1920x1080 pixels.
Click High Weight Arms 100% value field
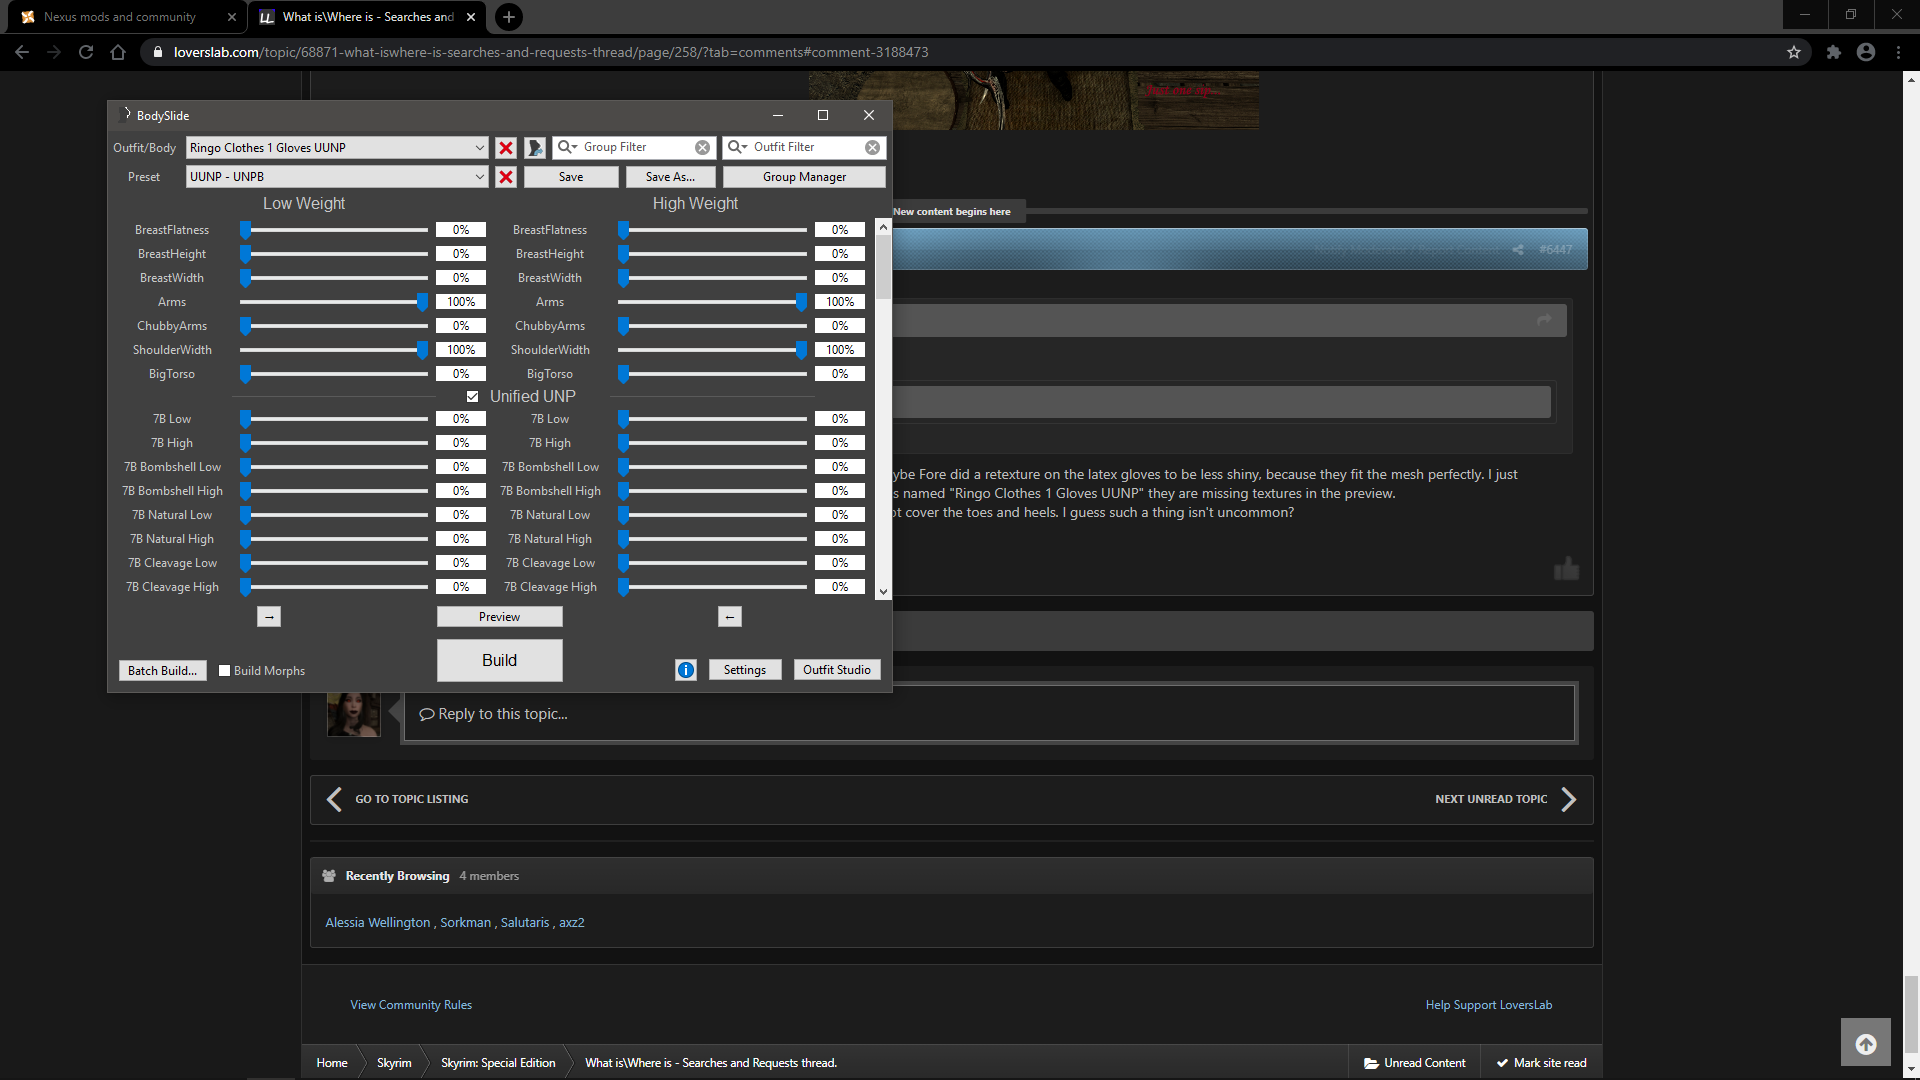pyautogui.click(x=840, y=302)
